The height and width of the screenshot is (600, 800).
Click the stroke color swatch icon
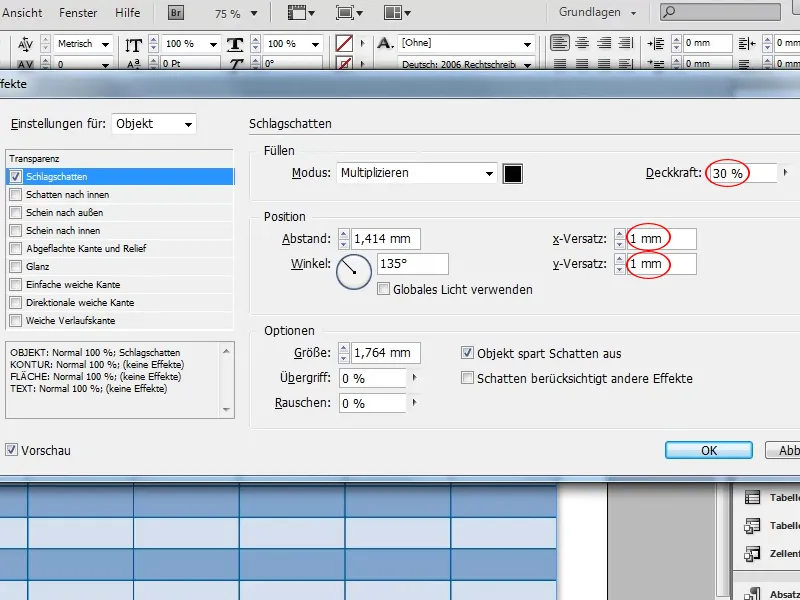tap(344, 64)
